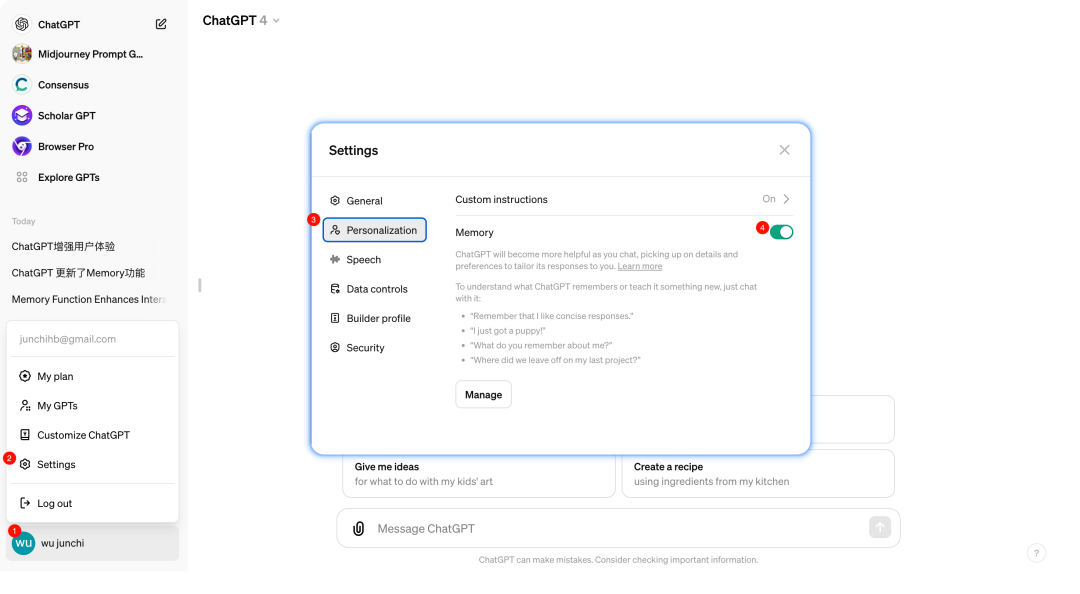This screenshot has height=594, width=1080.
Task: Open Scholar GPT from sidebar
Action: 66,116
